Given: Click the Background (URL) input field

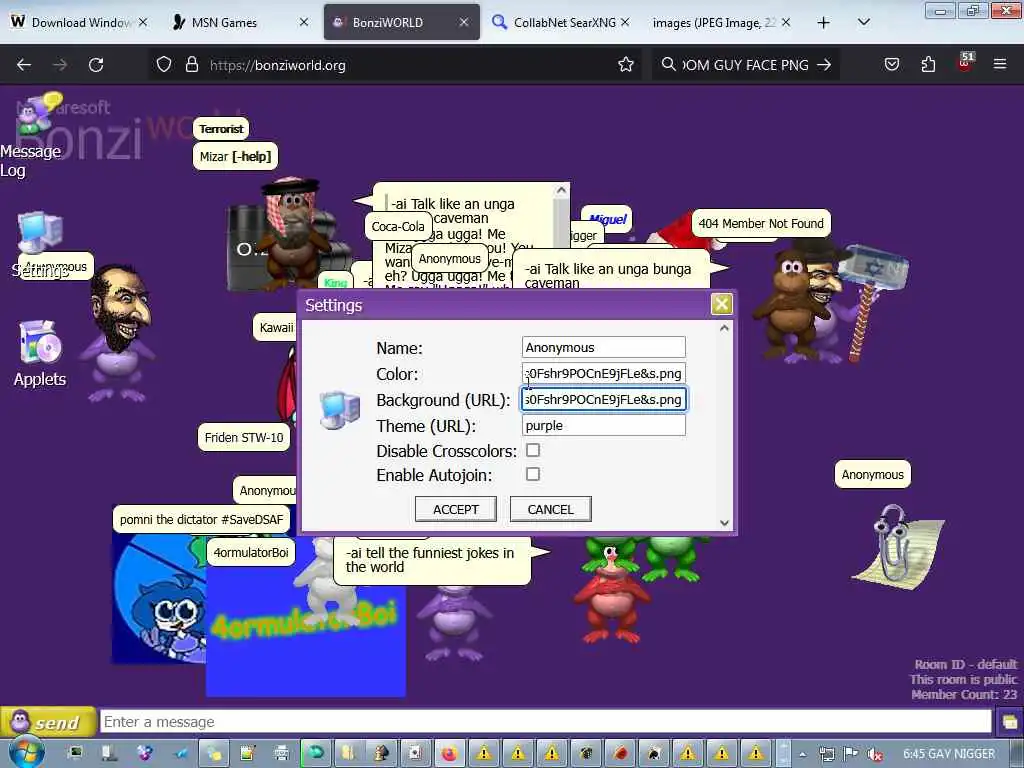Looking at the screenshot, I should [603, 399].
